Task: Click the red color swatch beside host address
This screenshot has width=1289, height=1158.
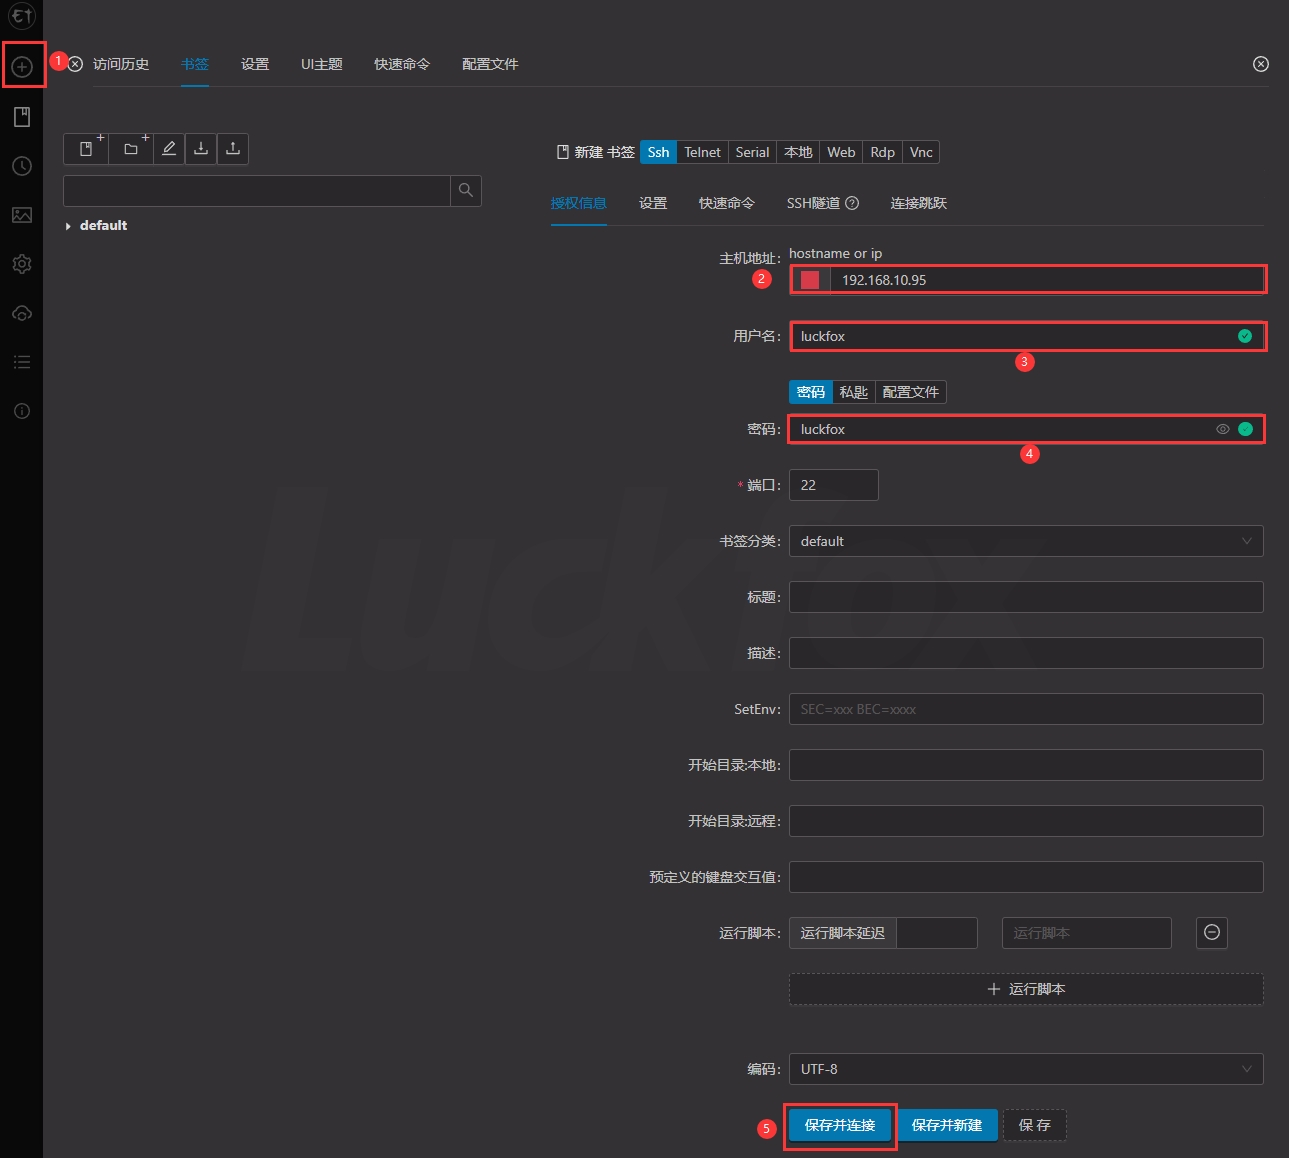Action: tap(810, 280)
